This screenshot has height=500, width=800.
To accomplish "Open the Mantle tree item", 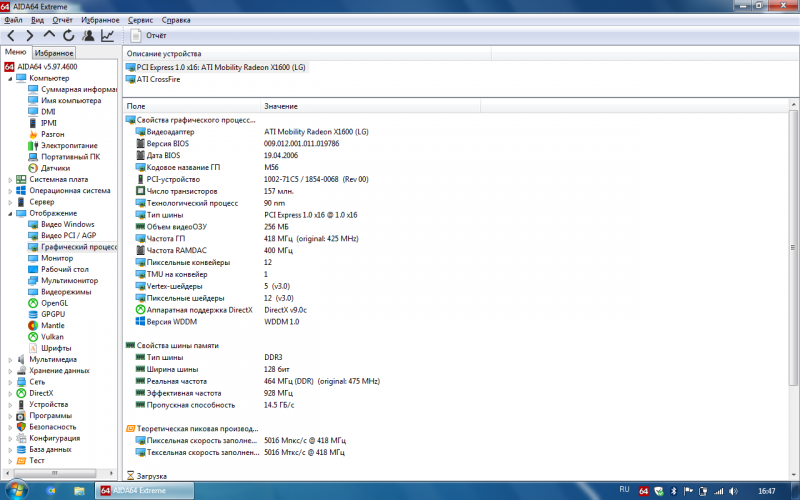I will point(46,326).
